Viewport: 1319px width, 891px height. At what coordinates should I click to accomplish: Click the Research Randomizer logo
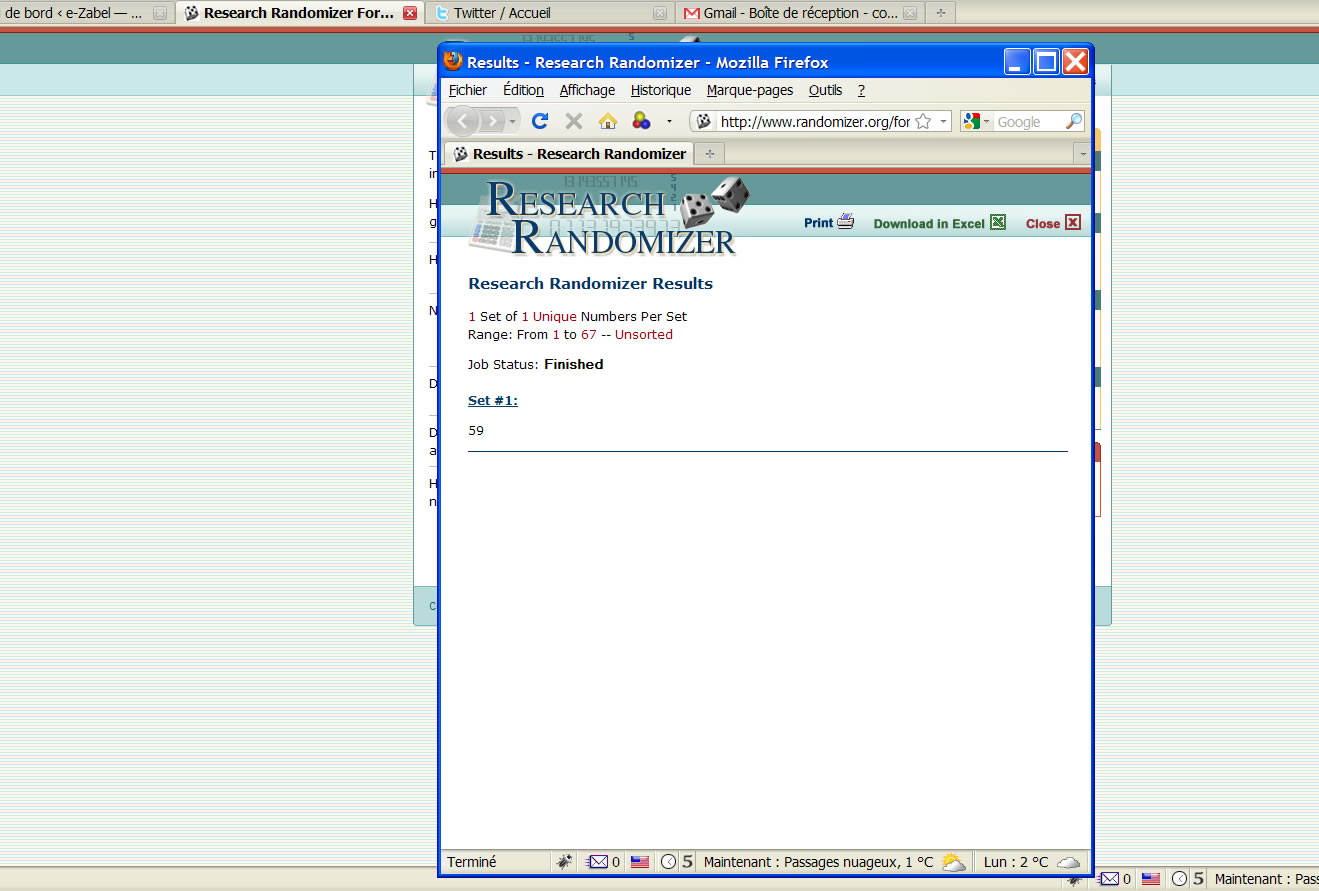point(610,216)
